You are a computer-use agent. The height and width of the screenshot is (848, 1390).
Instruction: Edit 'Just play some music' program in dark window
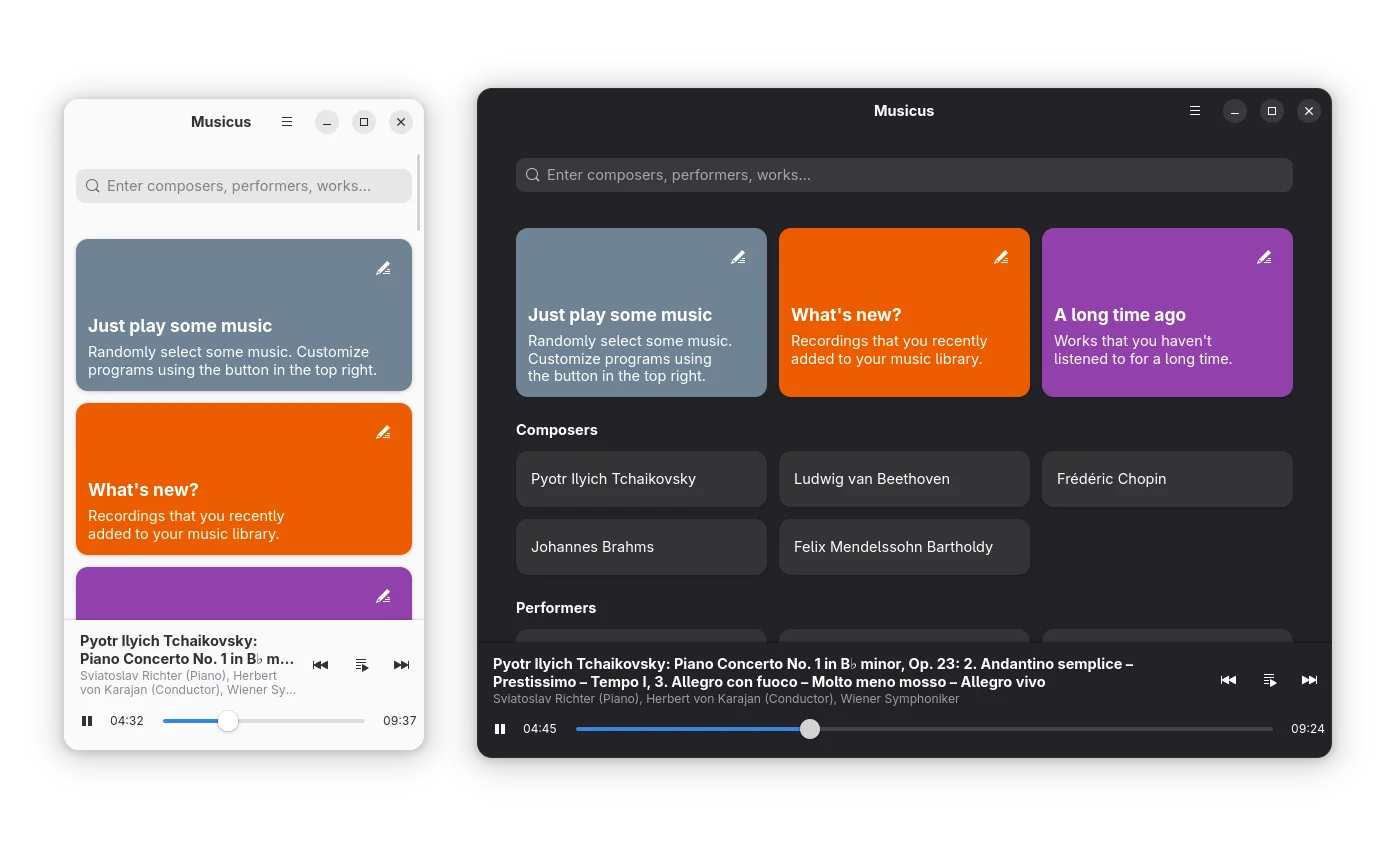pos(738,257)
